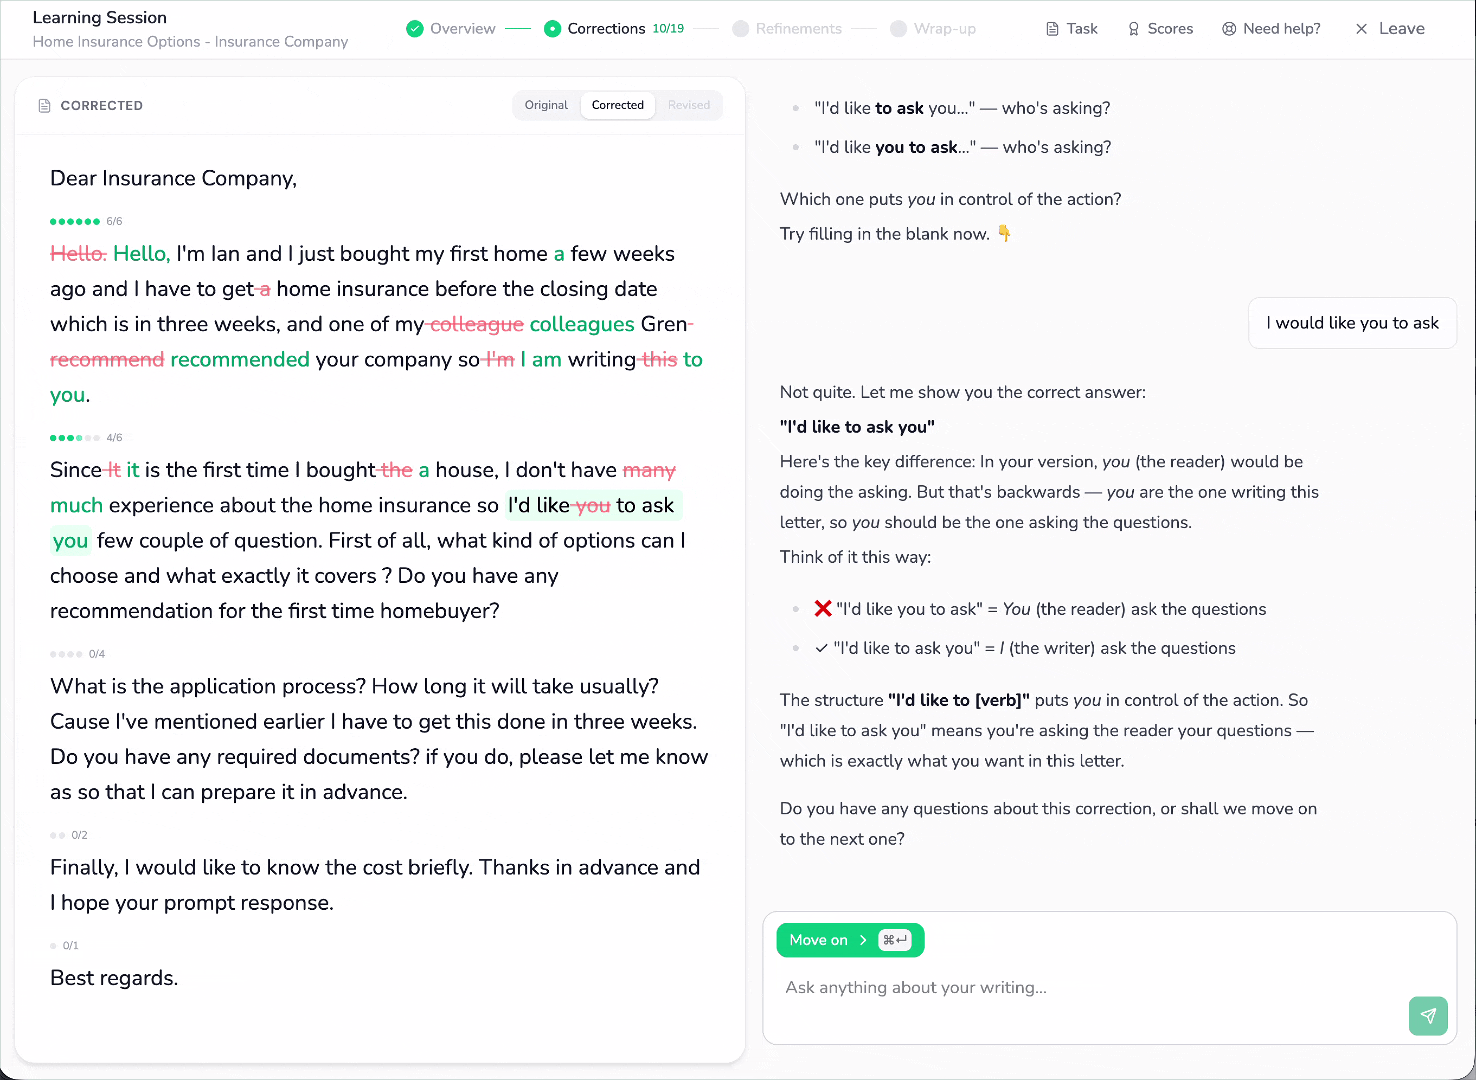
Task: Select the Revised view toggle
Action: point(689,105)
